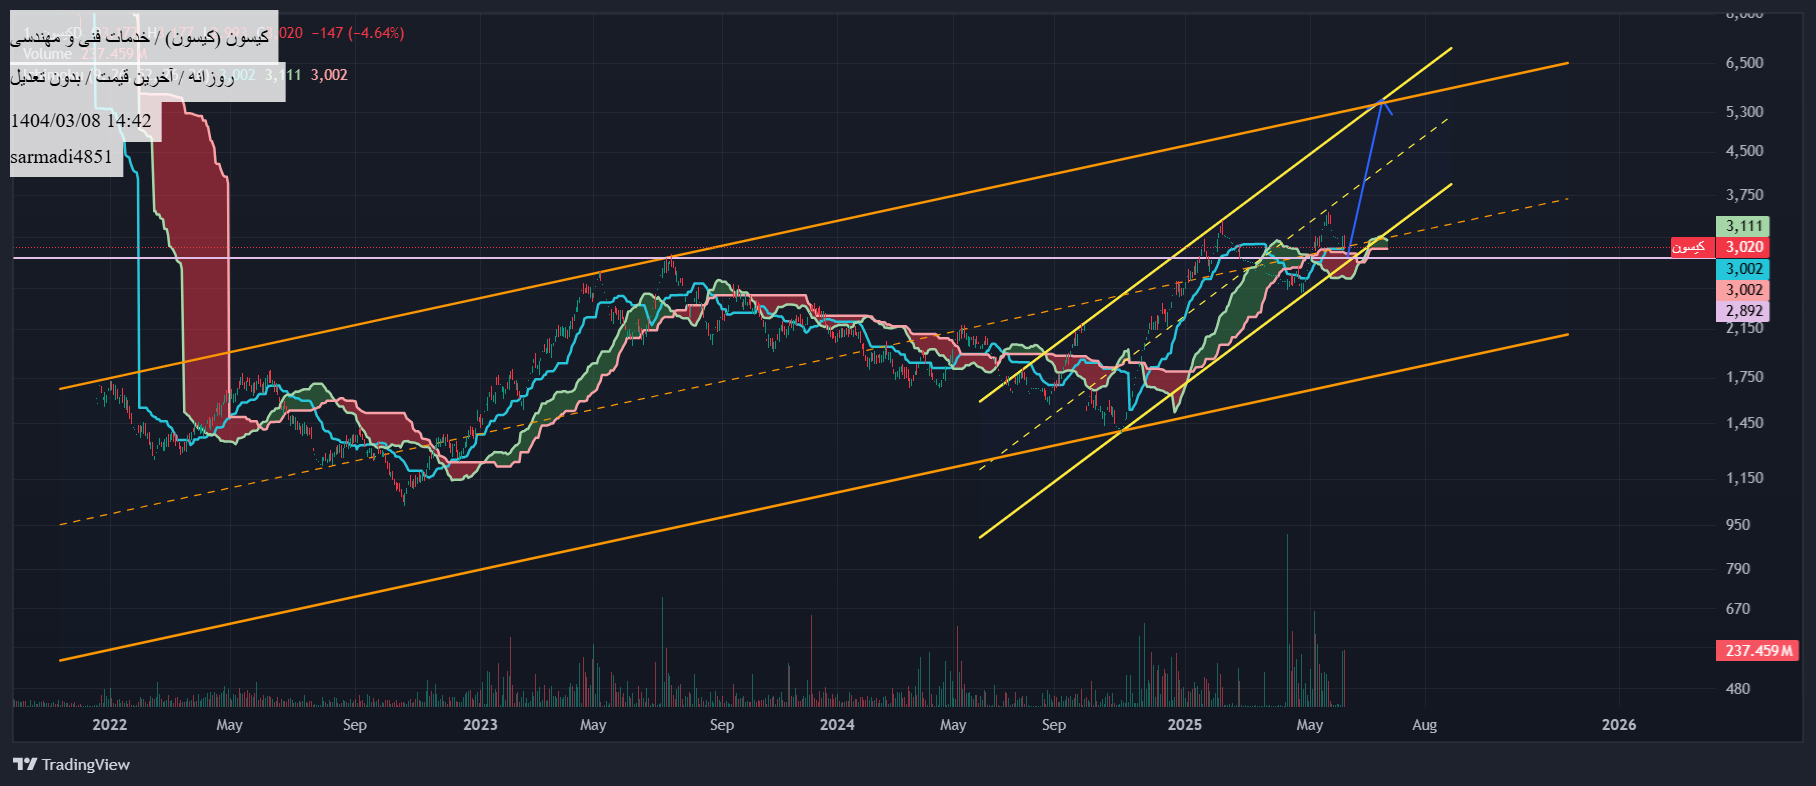Select the cyan 3,002 price label

point(1743,269)
